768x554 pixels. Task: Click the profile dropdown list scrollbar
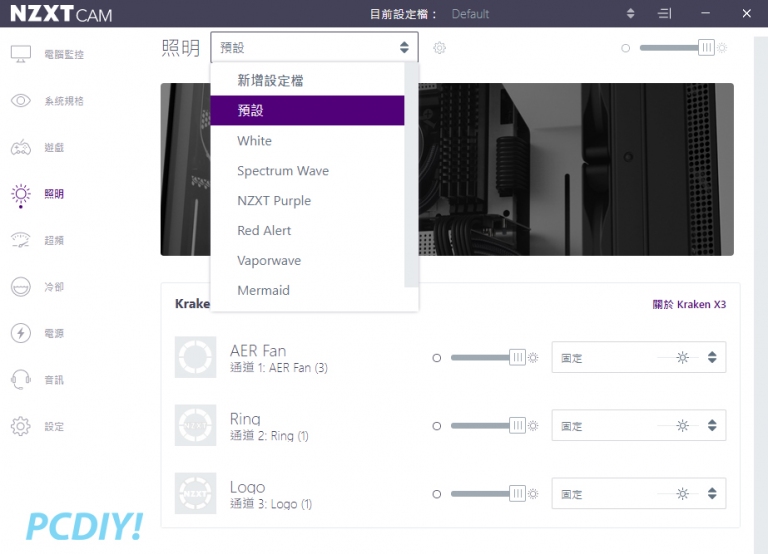(411, 175)
